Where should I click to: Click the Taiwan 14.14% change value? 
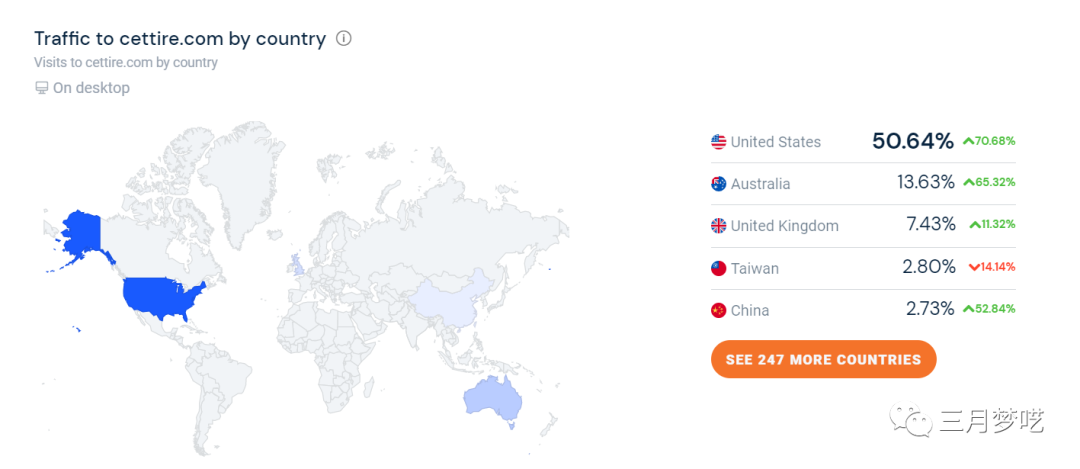[999, 267]
